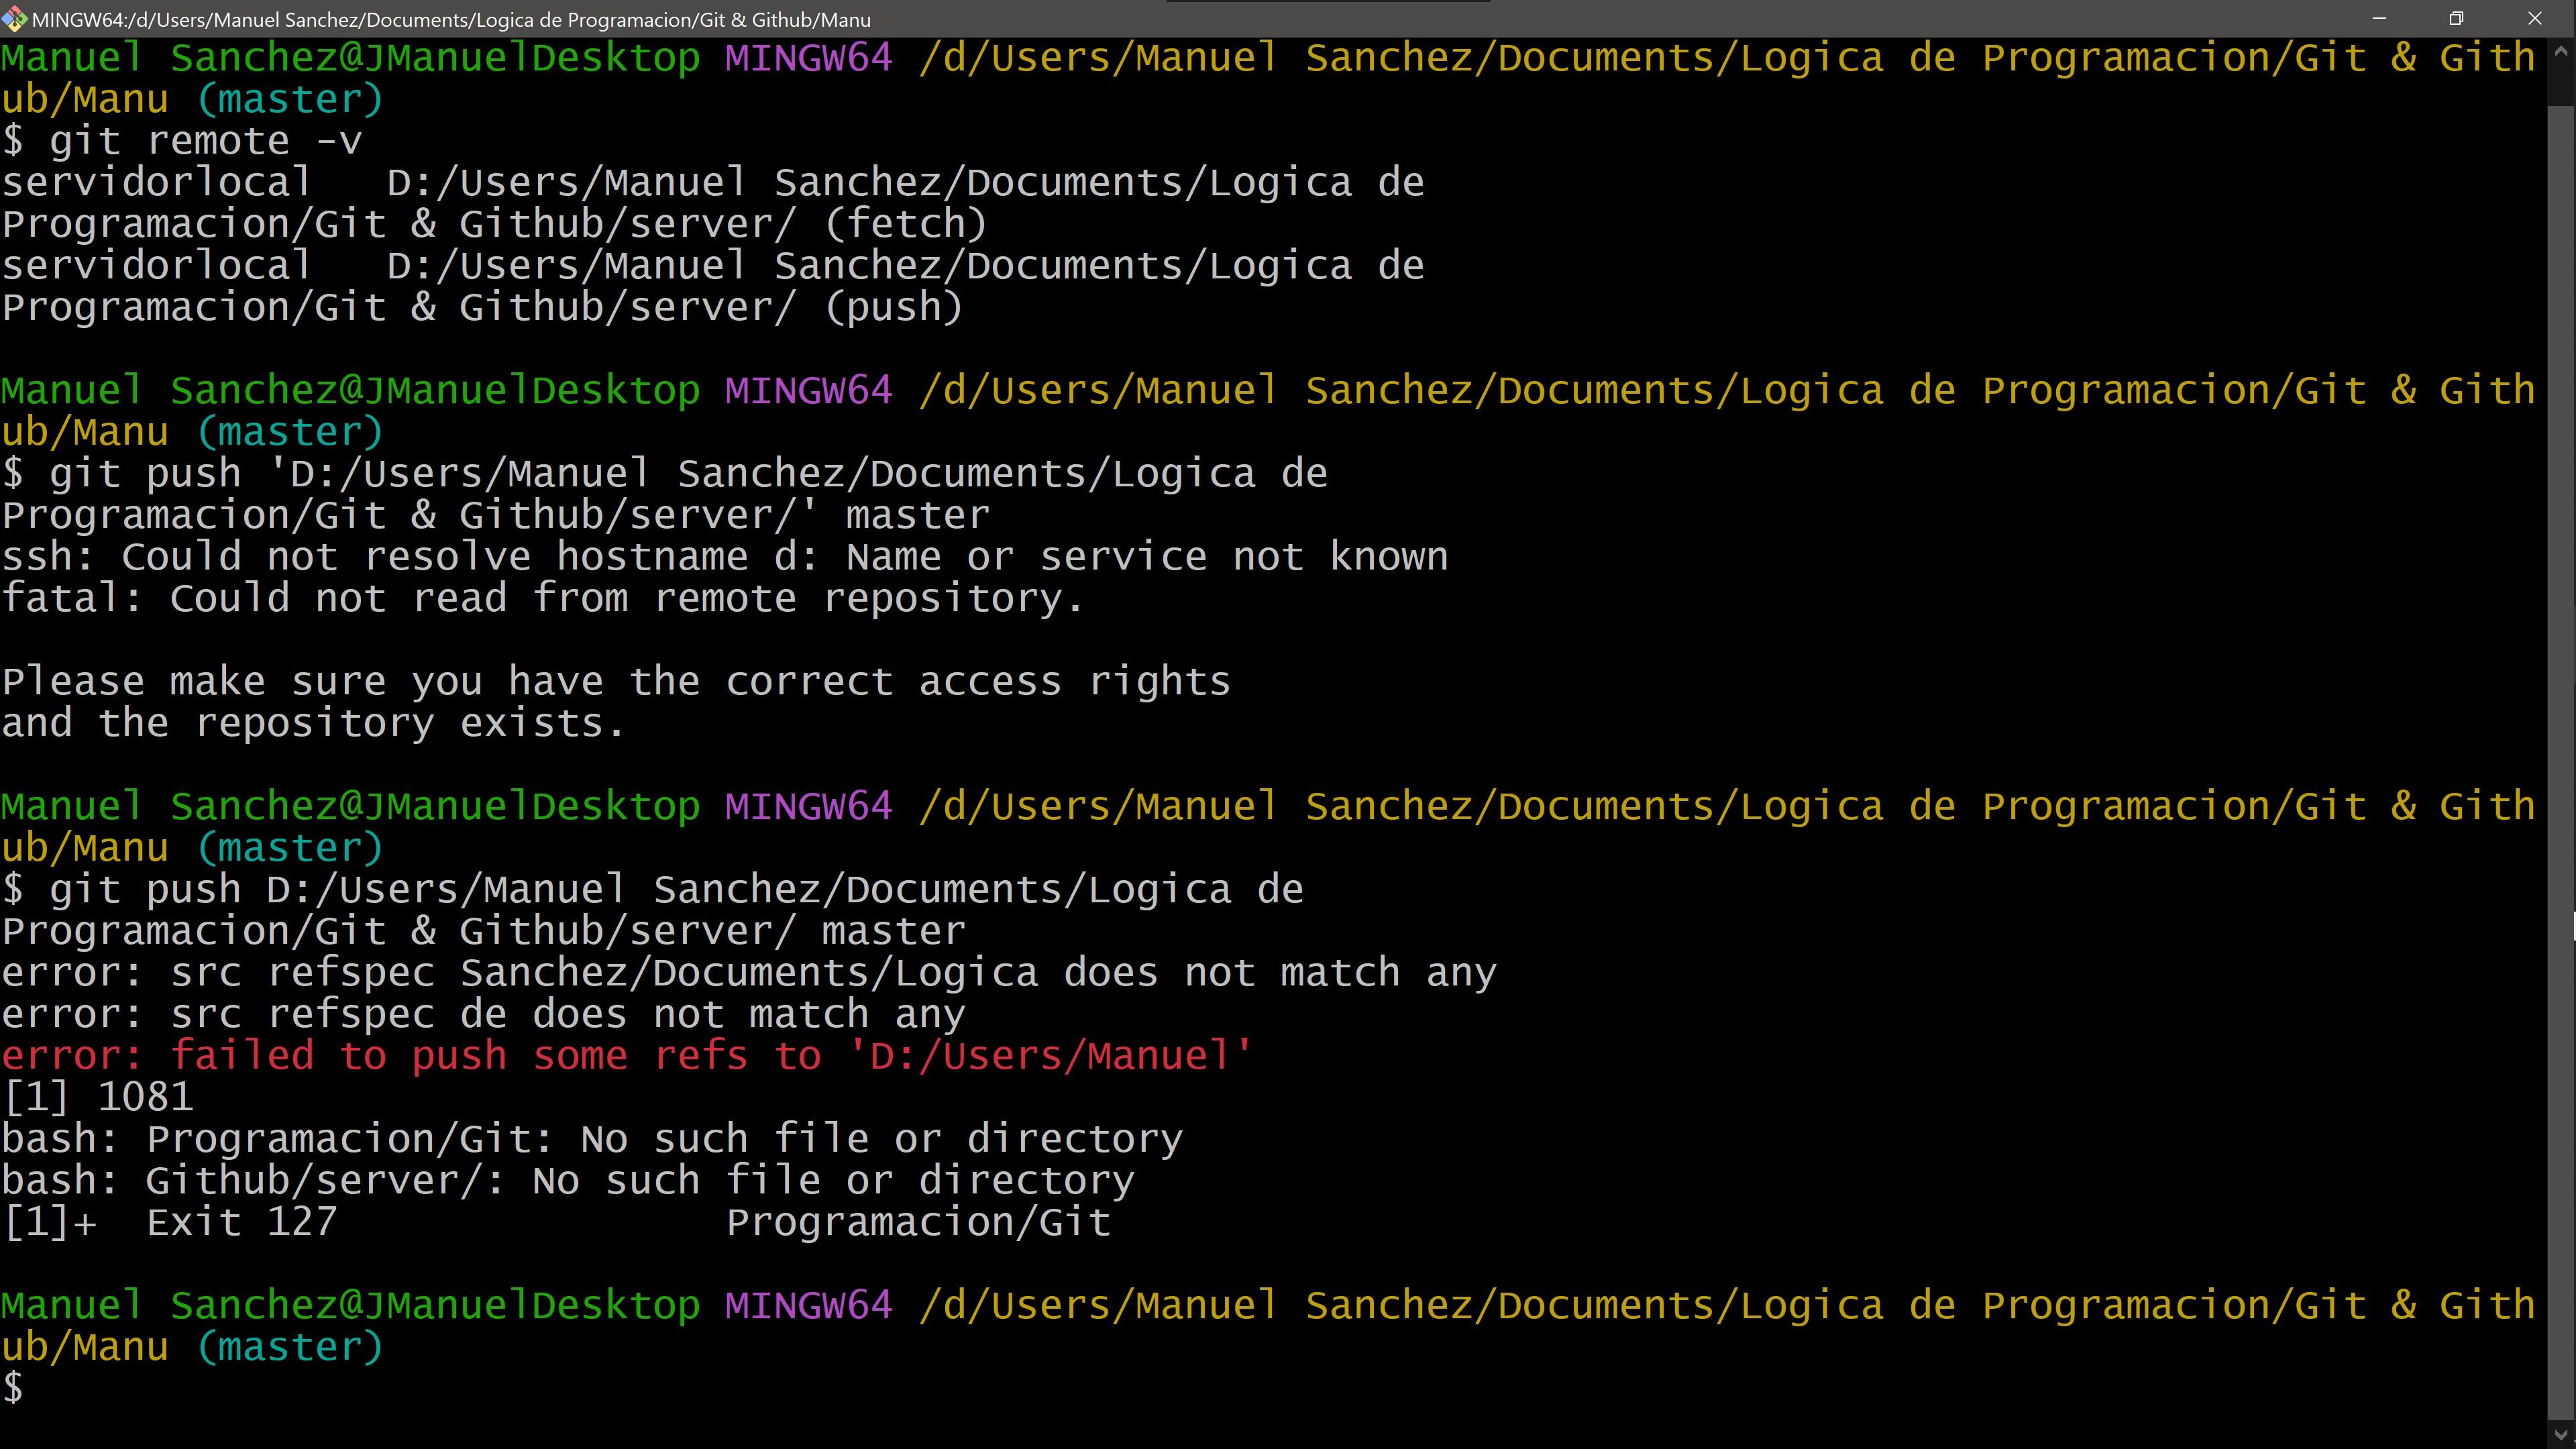Click the unquoted 'git push D:/Users/Manuel' command line
This screenshot has width=2576, height=1449.
click(x=653, y=910)
